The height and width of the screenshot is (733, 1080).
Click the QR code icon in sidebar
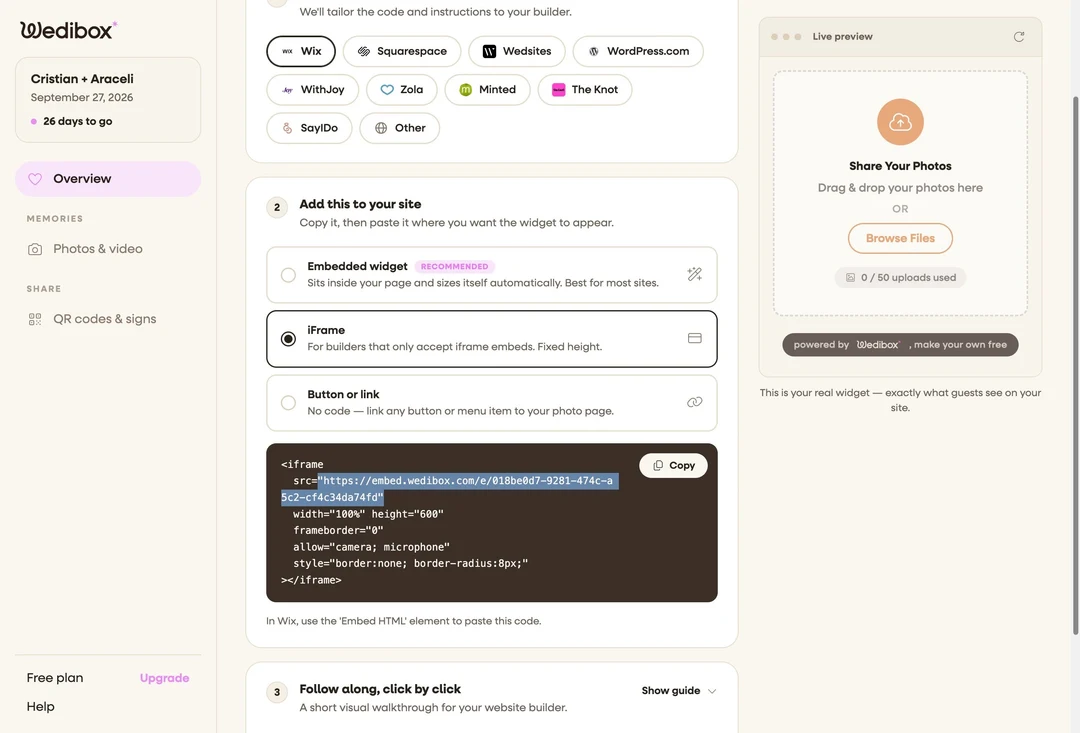[35, 319]
